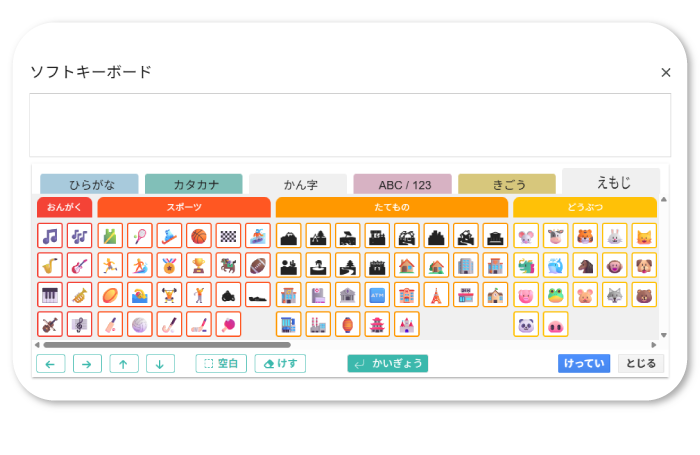700x455 pixels.
Task: Insert the tiger face emoji
Action: (x=585, y=236)
